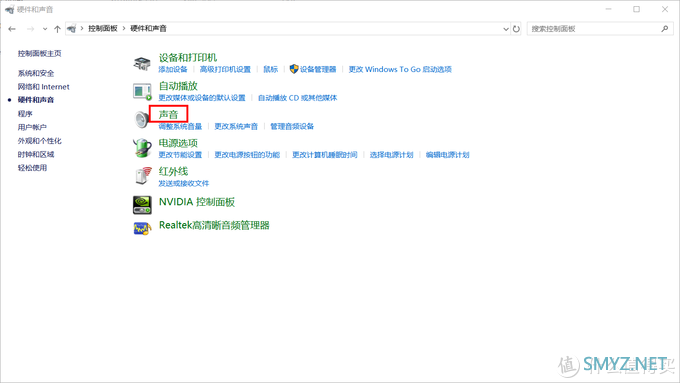Open 系统和安全 category
Image resolution: width=680 pixels, height=383 pixels.
coord(36,73)
